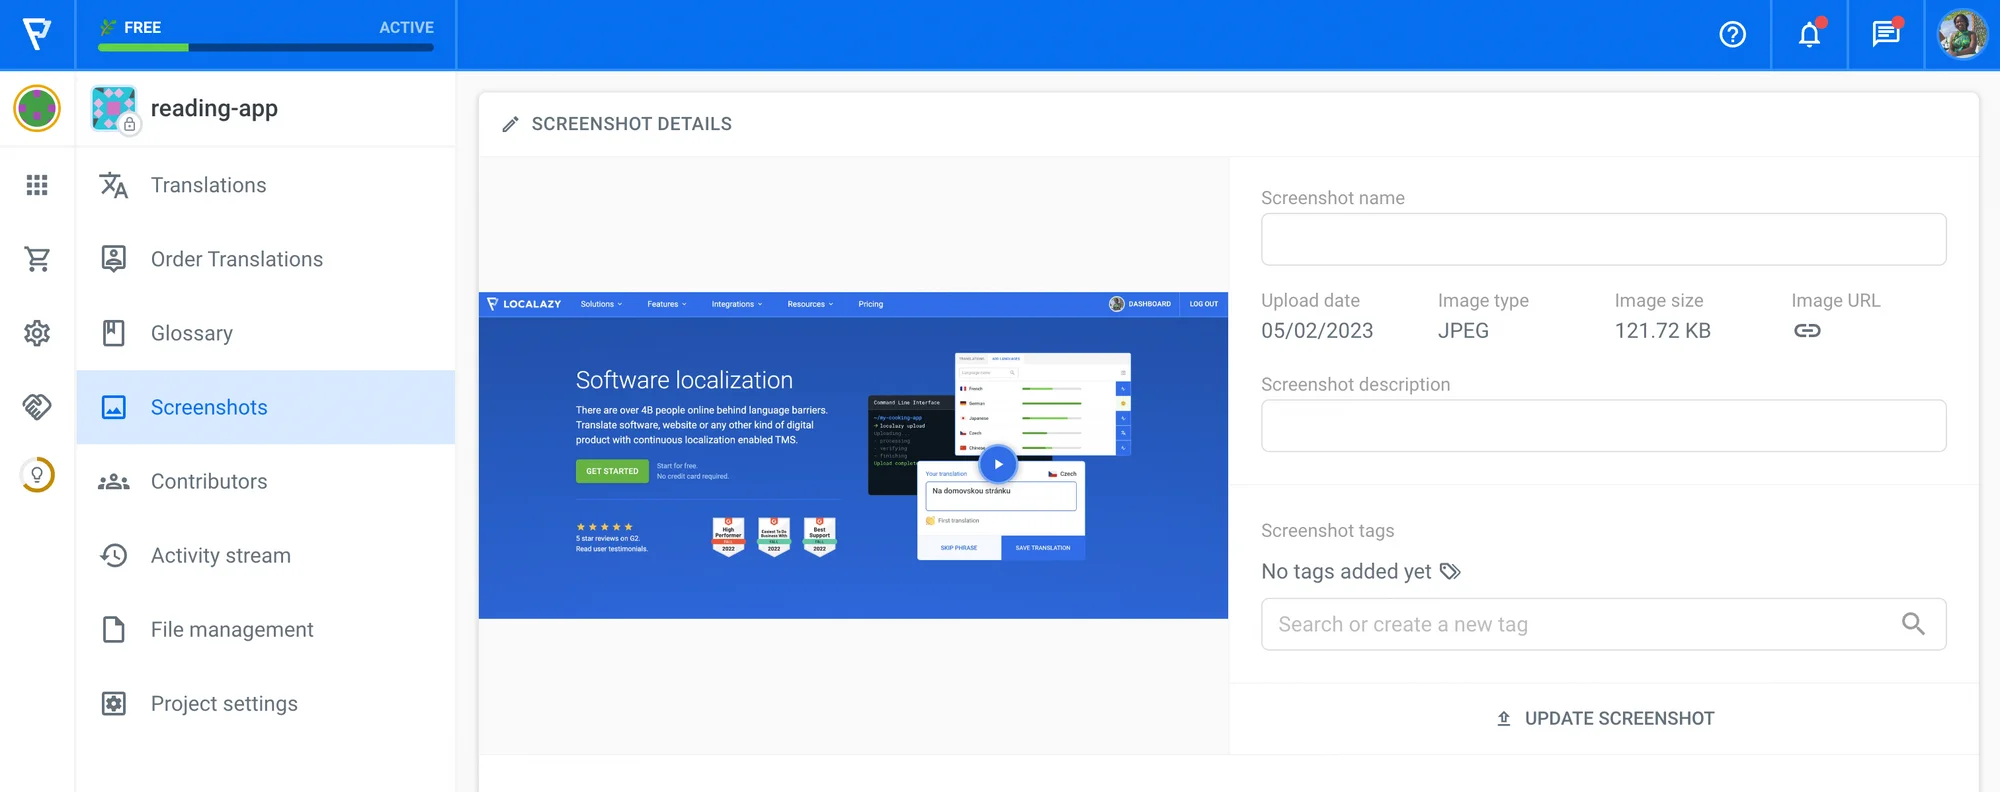The width and height of the screenshot is (2000, 792).
Task: Click the Screenshot name input field
Action: coord(1603,240)
